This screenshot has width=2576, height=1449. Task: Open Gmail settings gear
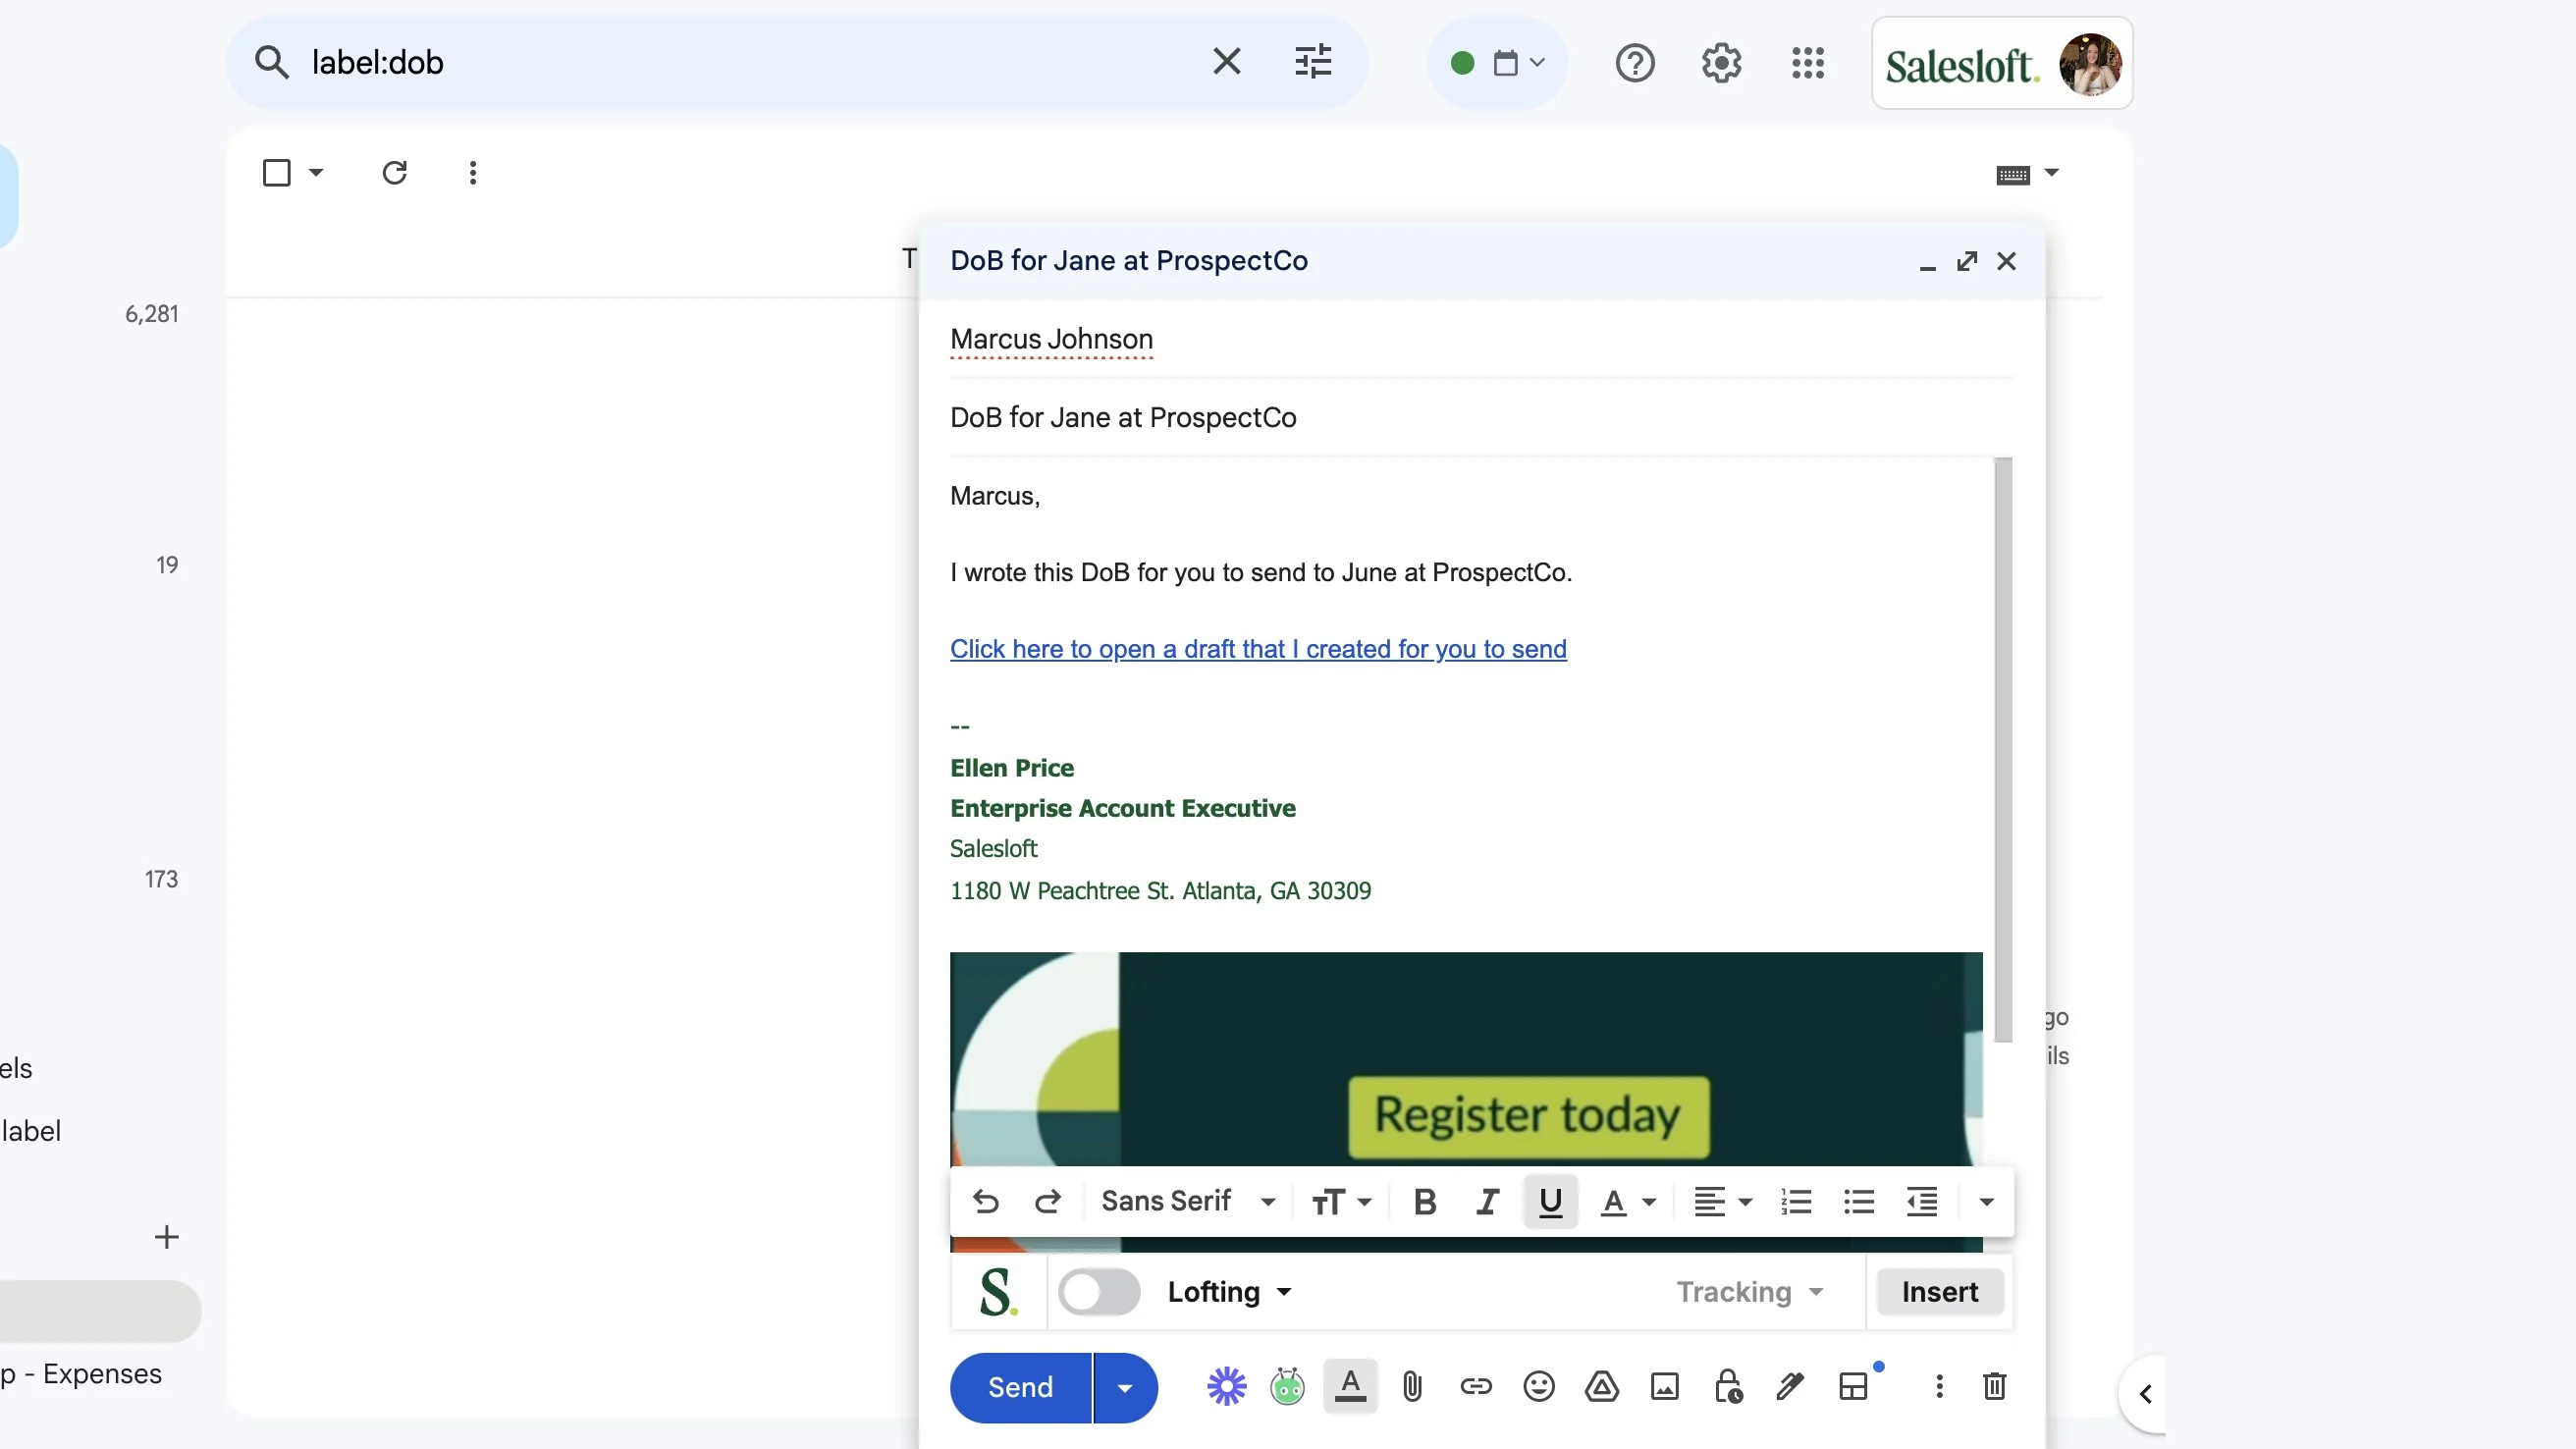pos(1721,63)
